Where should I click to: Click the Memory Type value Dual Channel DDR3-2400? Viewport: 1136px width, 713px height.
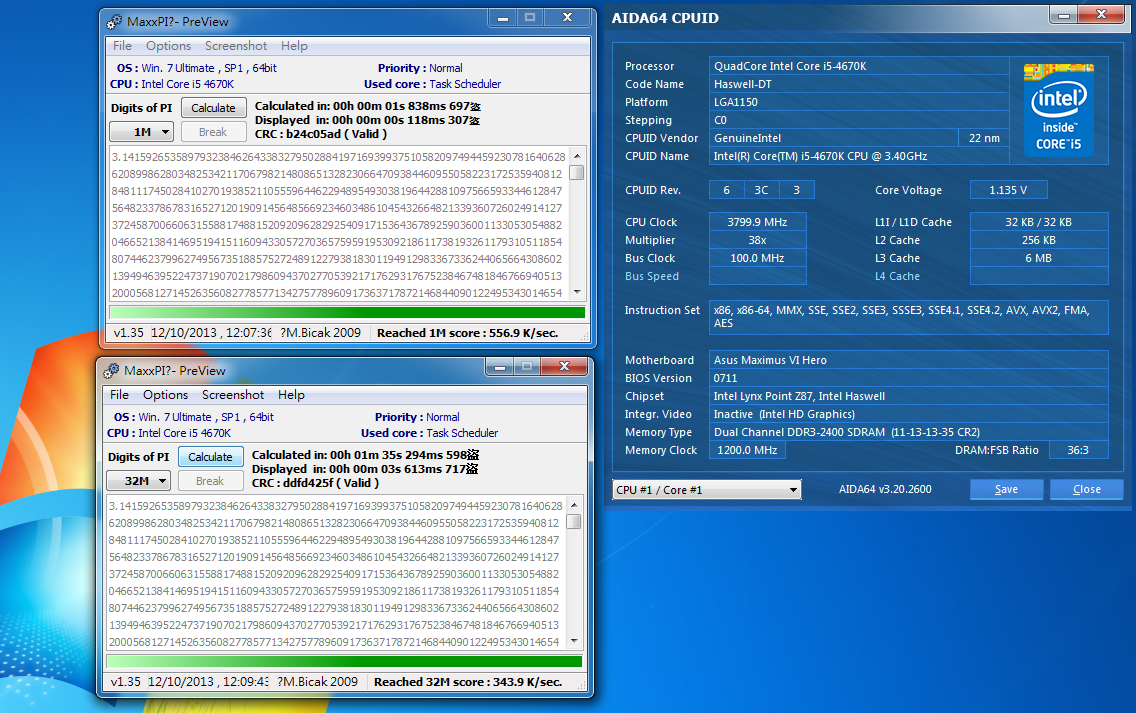pyautogui.click(x=909, y=432)
